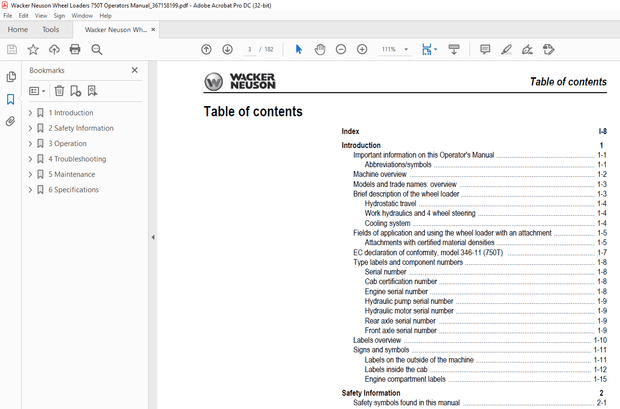Open bookmarks options dropdown menu
This screenshot has height=409, width=620.
pyautogui.click(x=37, y=91)
